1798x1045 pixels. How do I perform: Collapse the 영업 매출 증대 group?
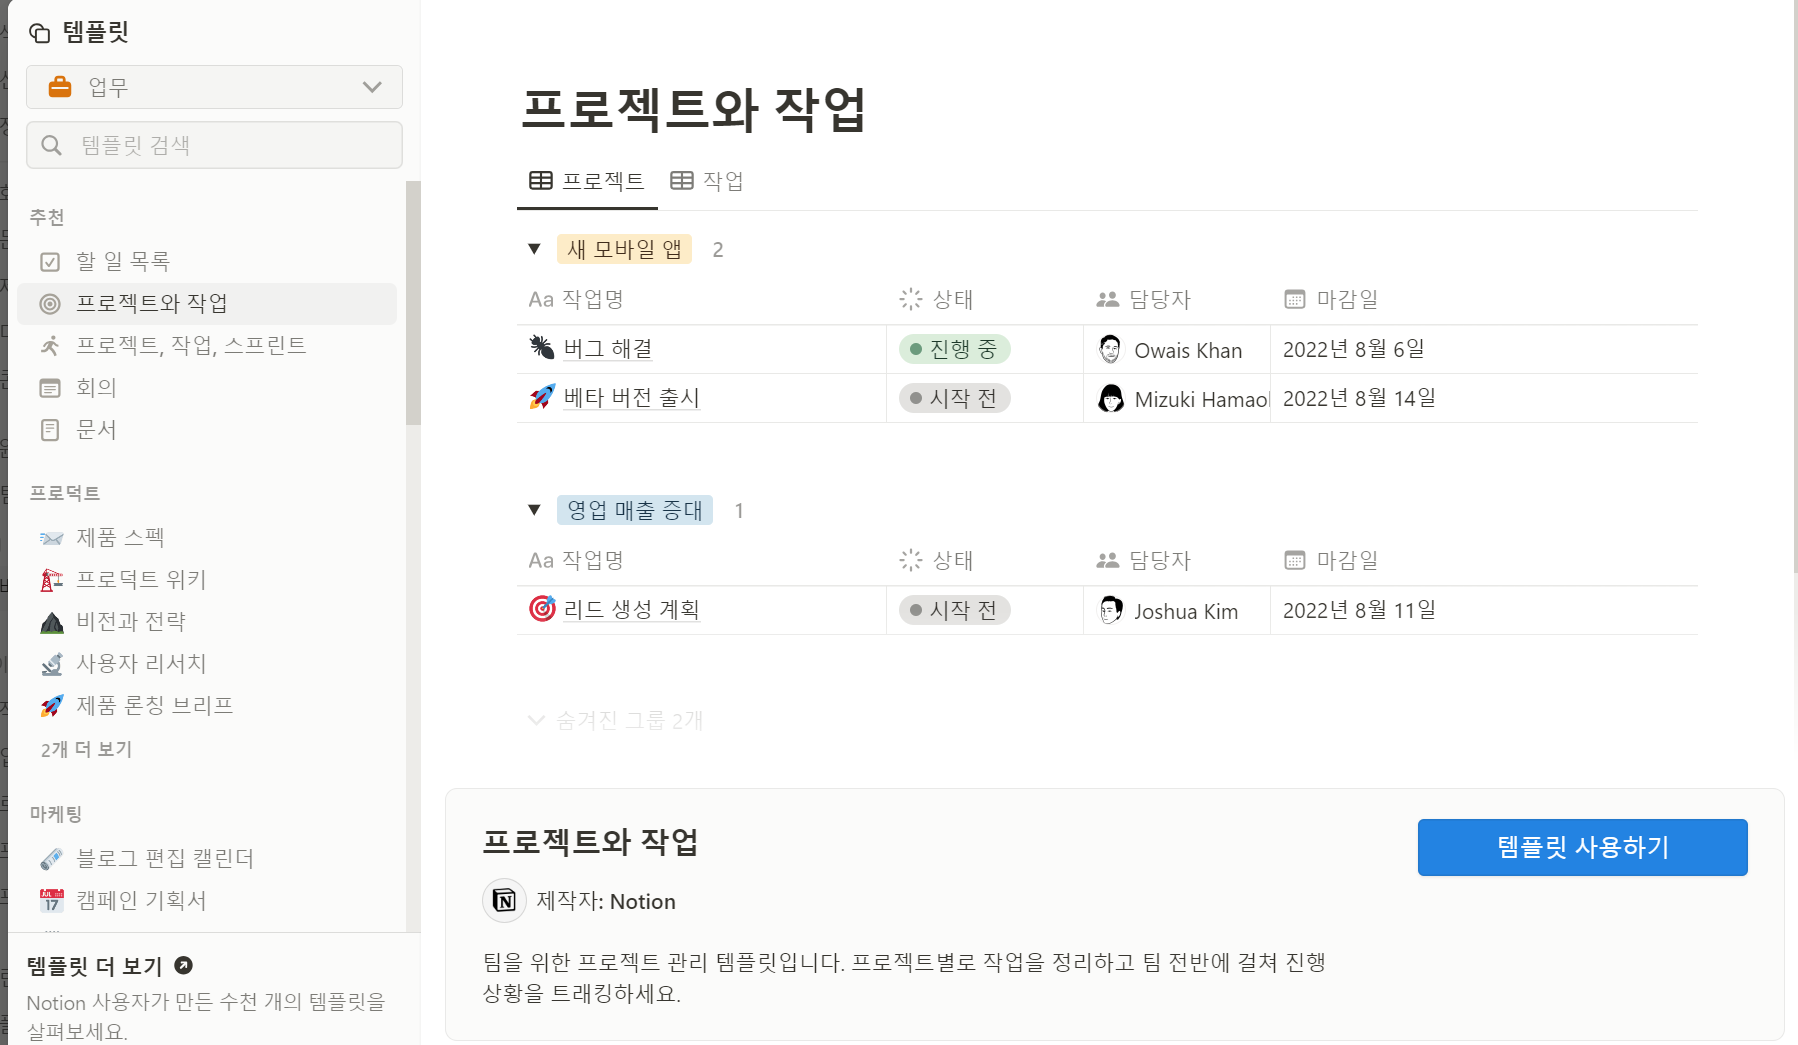coord(535,510)
